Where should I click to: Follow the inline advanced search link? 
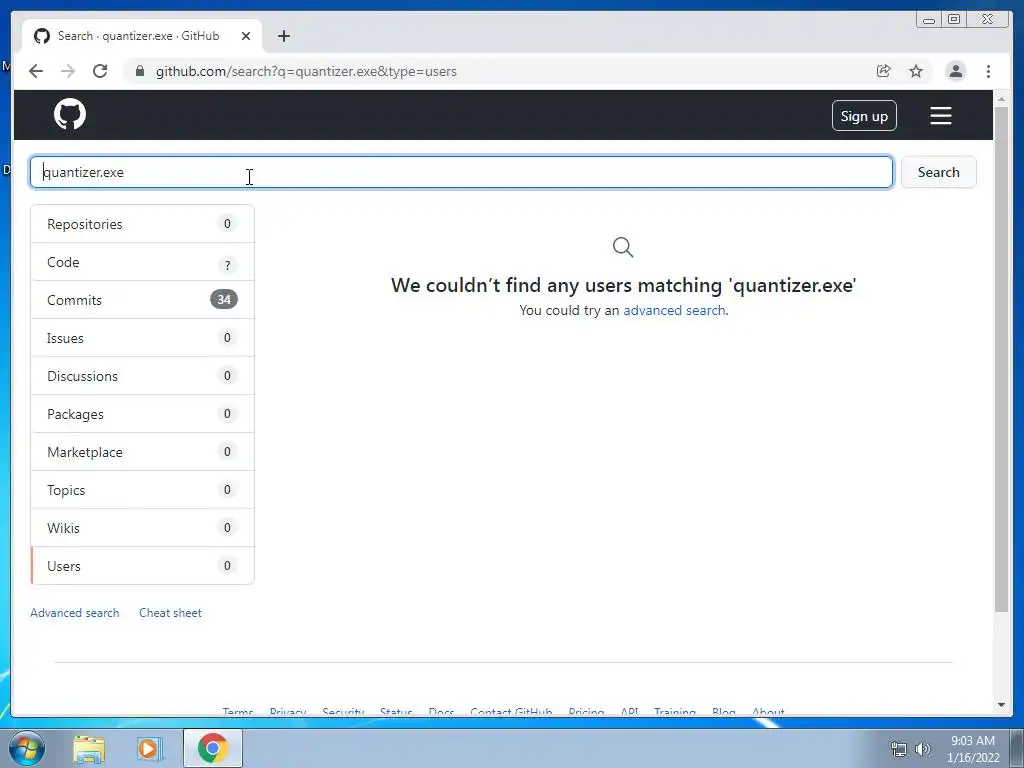tap(675, 310)
